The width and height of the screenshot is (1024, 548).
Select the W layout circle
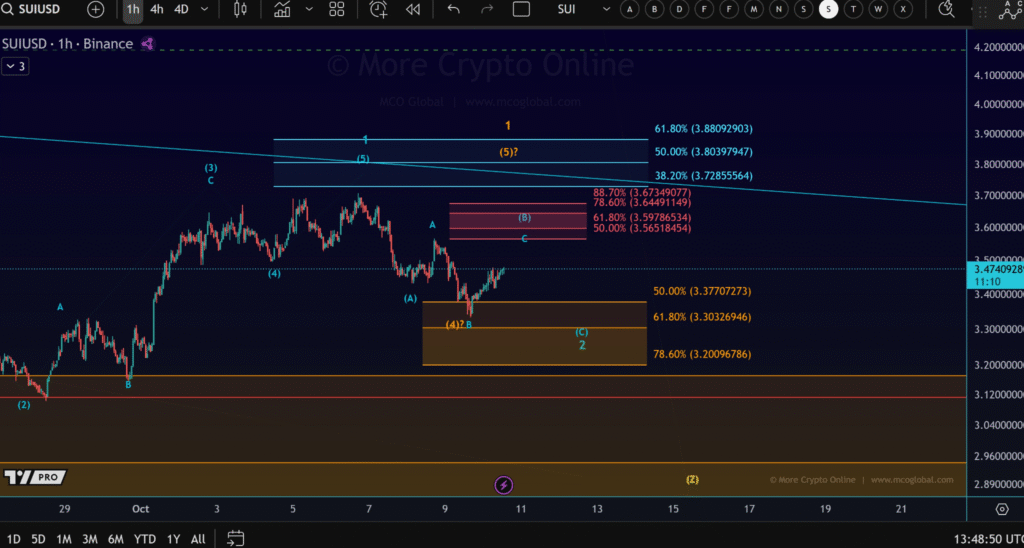(x=878, y=9)
